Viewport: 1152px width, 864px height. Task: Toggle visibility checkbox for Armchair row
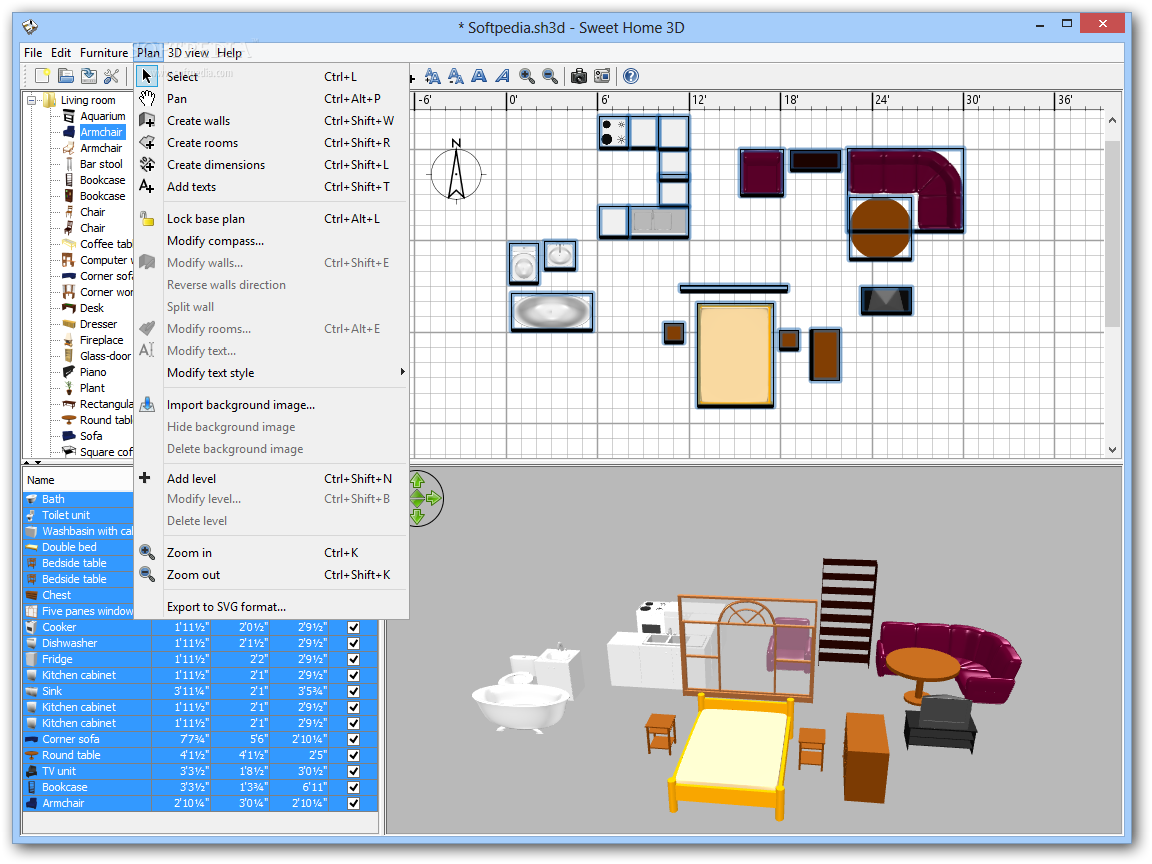coord(353,804)
